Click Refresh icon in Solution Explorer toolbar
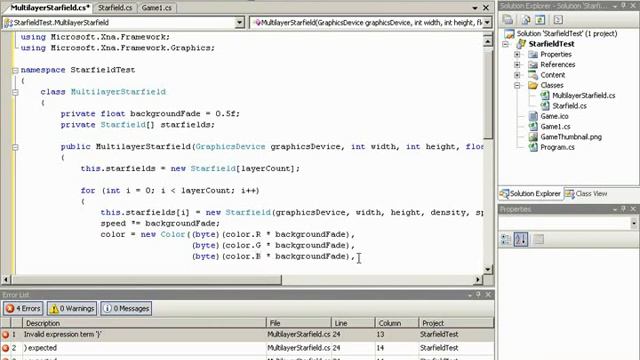The height and width of the screenshot is (360, 640). [540, 20]
